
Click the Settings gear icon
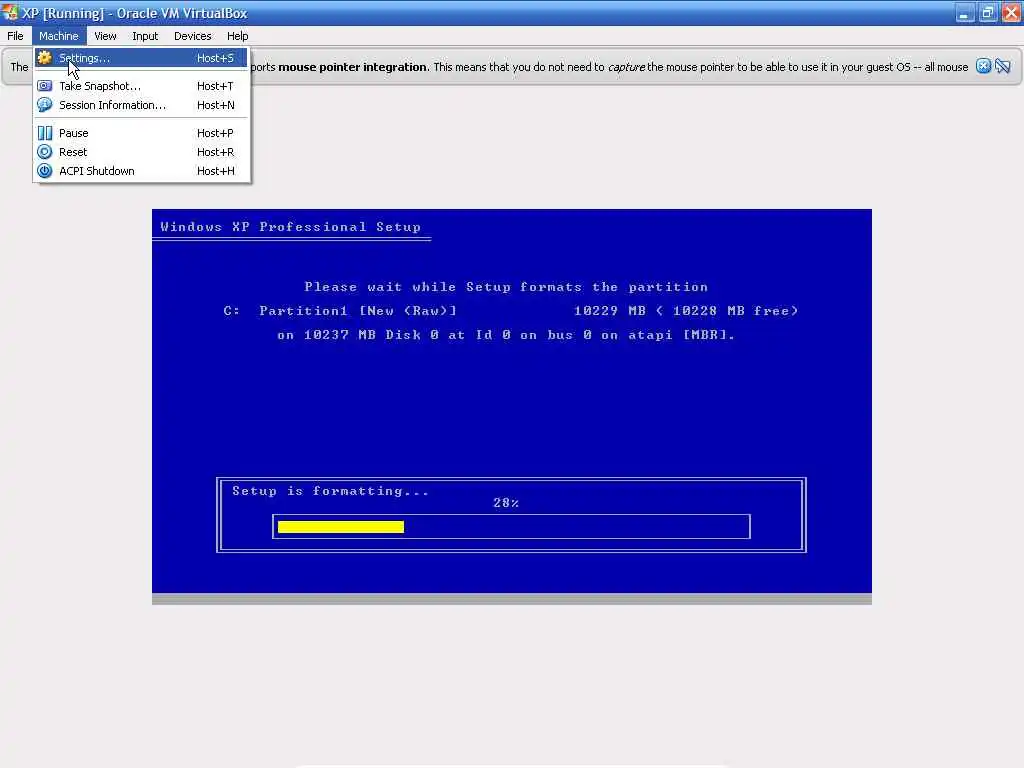44,57
